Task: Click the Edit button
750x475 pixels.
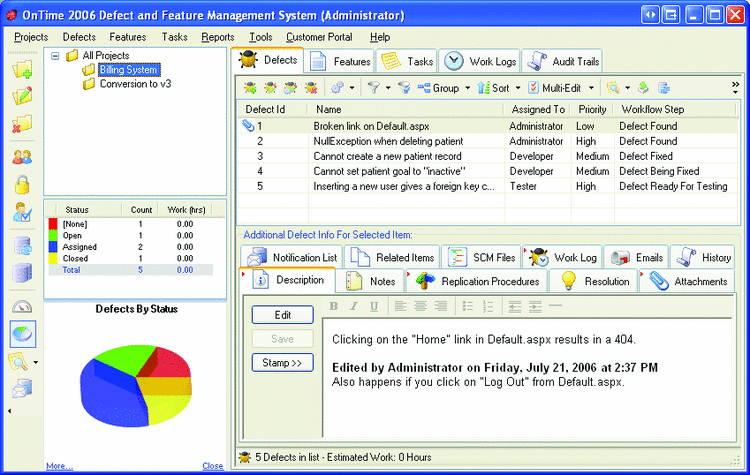Action: click(x=282, y=315)
